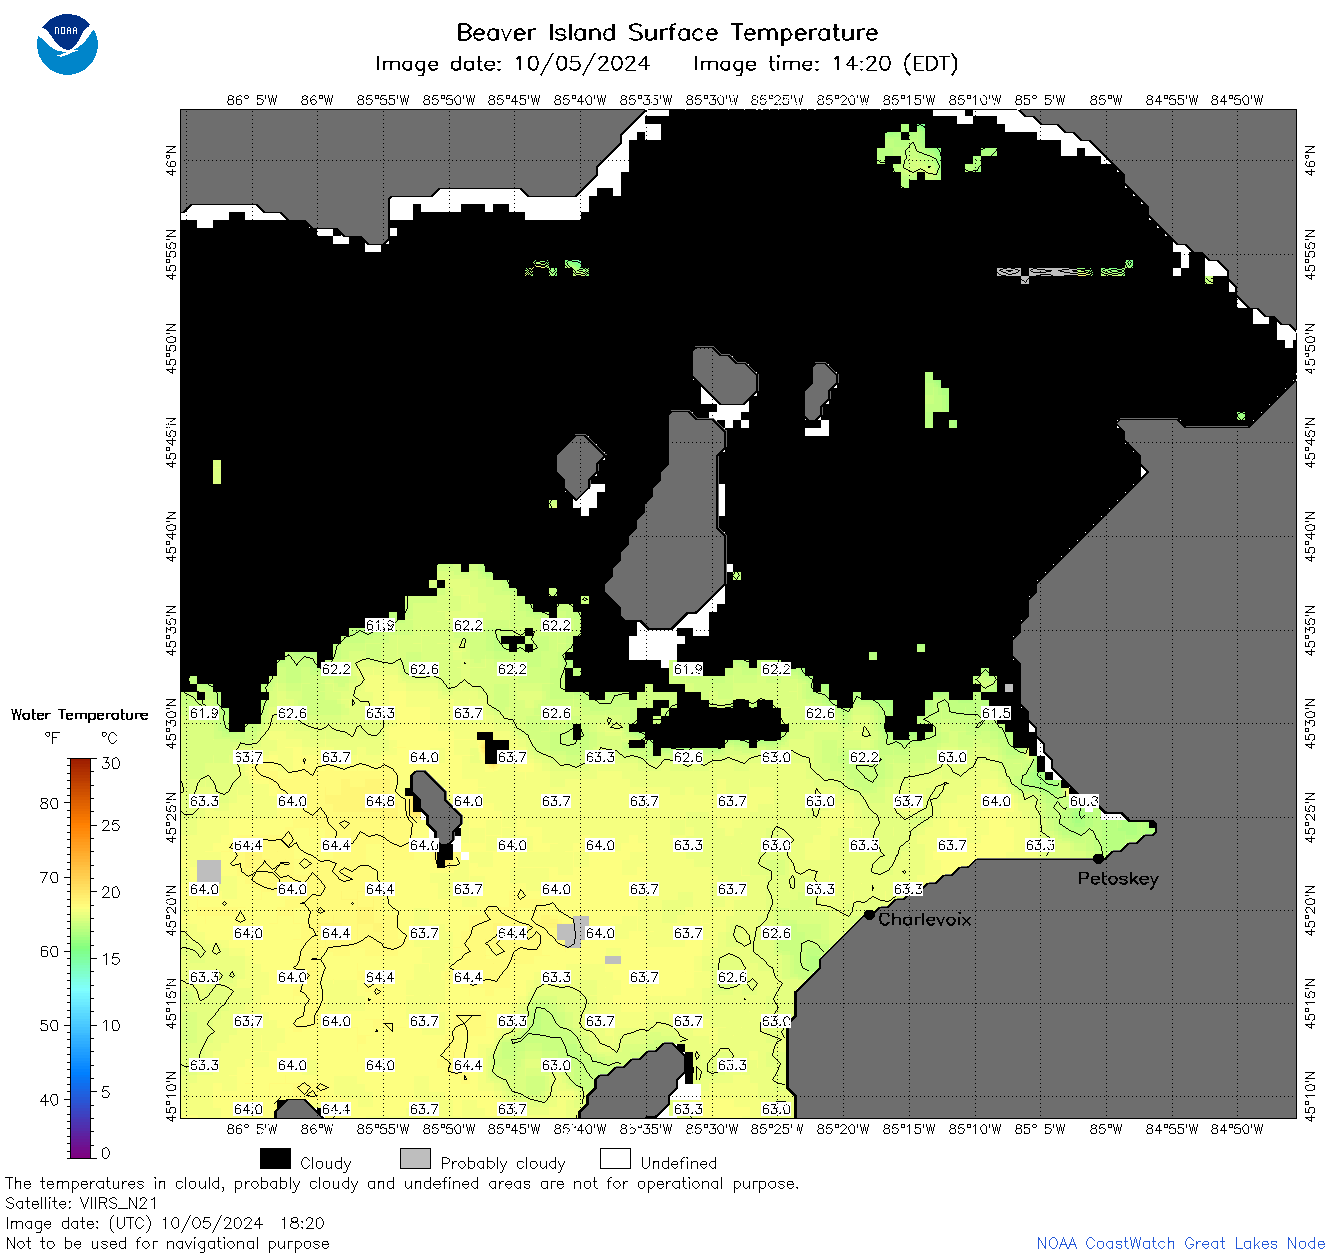Click the Cloudy legend label
This screenshot has width=1336, height=1259.
click(325, 1163)
